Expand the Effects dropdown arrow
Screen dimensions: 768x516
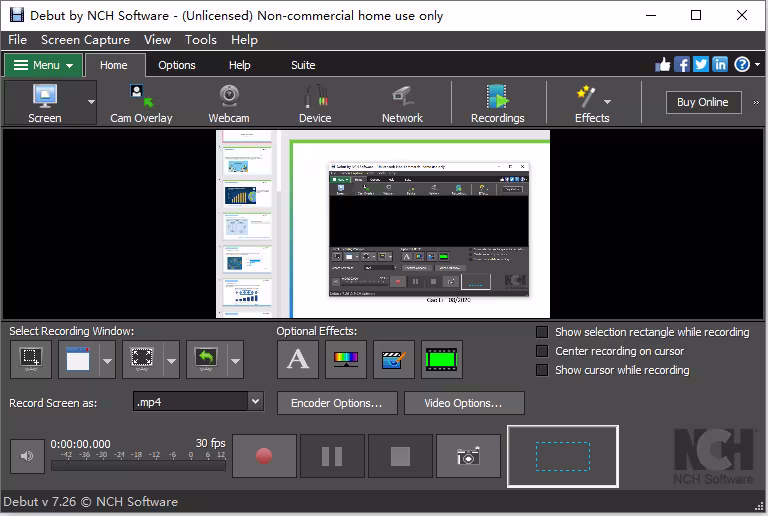[607, 102]
